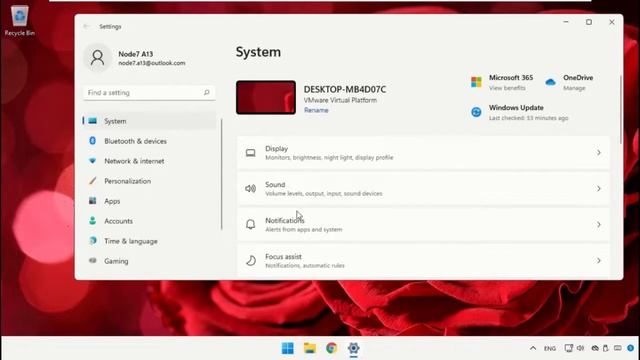Image resolution: width=640 pixels, height=360 pixels.
Task: Click the Notifications bell icon
Action: pos(251,224)
